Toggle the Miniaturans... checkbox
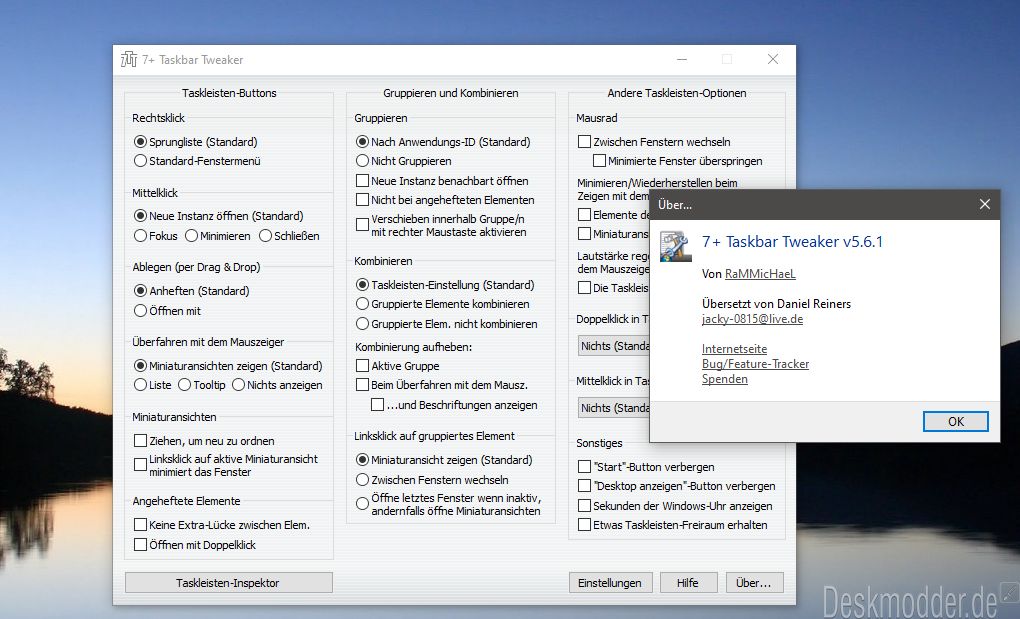Screen dimensions: 1020x619 [584, 233]
